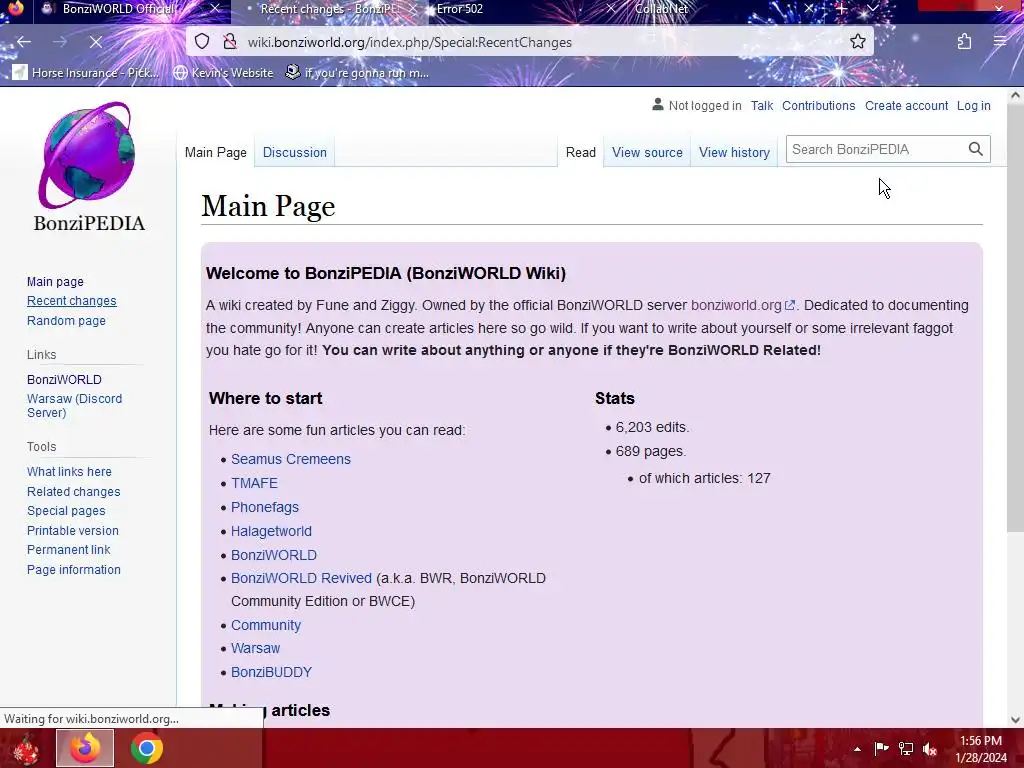The width and height of the screenshot is (1024, 768).
Task: Open Recent changes in the sidebar
Action: [71, 301]
